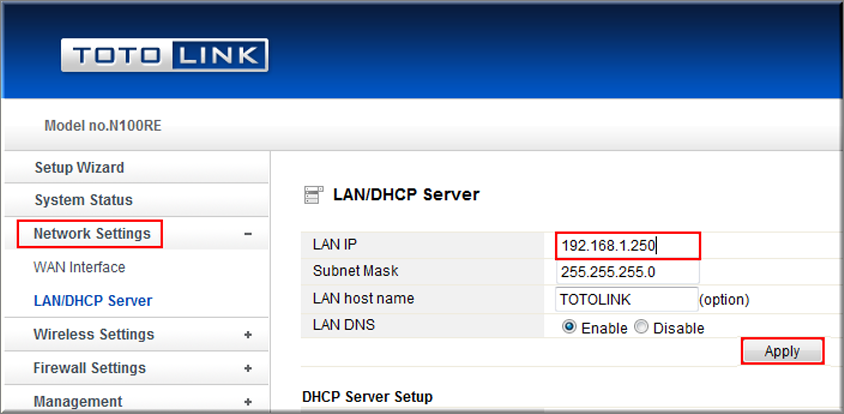Expand the Firewall Settings plus sign
This screenshot has width=844, height=414.
point(248,368)
